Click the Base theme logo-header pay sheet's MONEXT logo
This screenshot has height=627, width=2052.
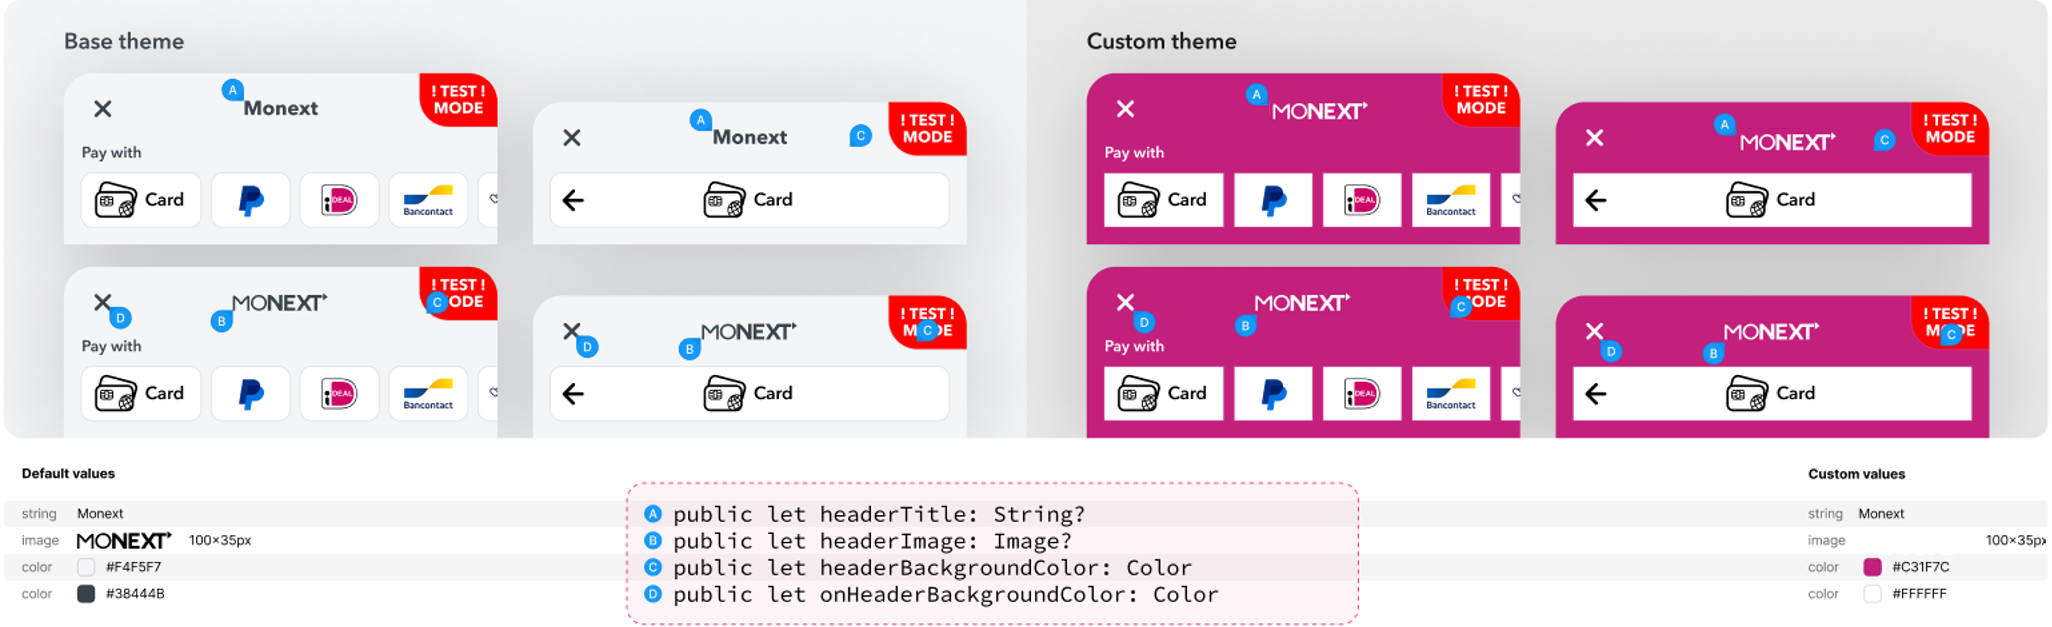pyautogui.click(x=279, y=303)
